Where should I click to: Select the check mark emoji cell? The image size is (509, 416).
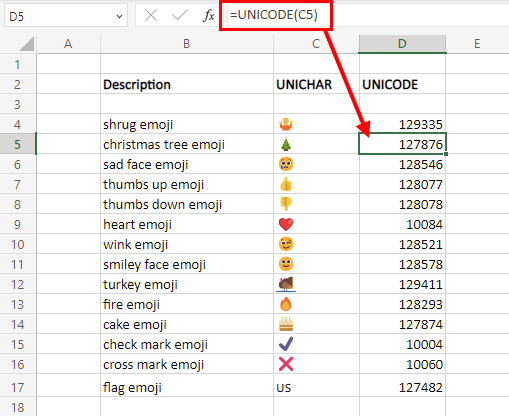[x=316, y=344]
